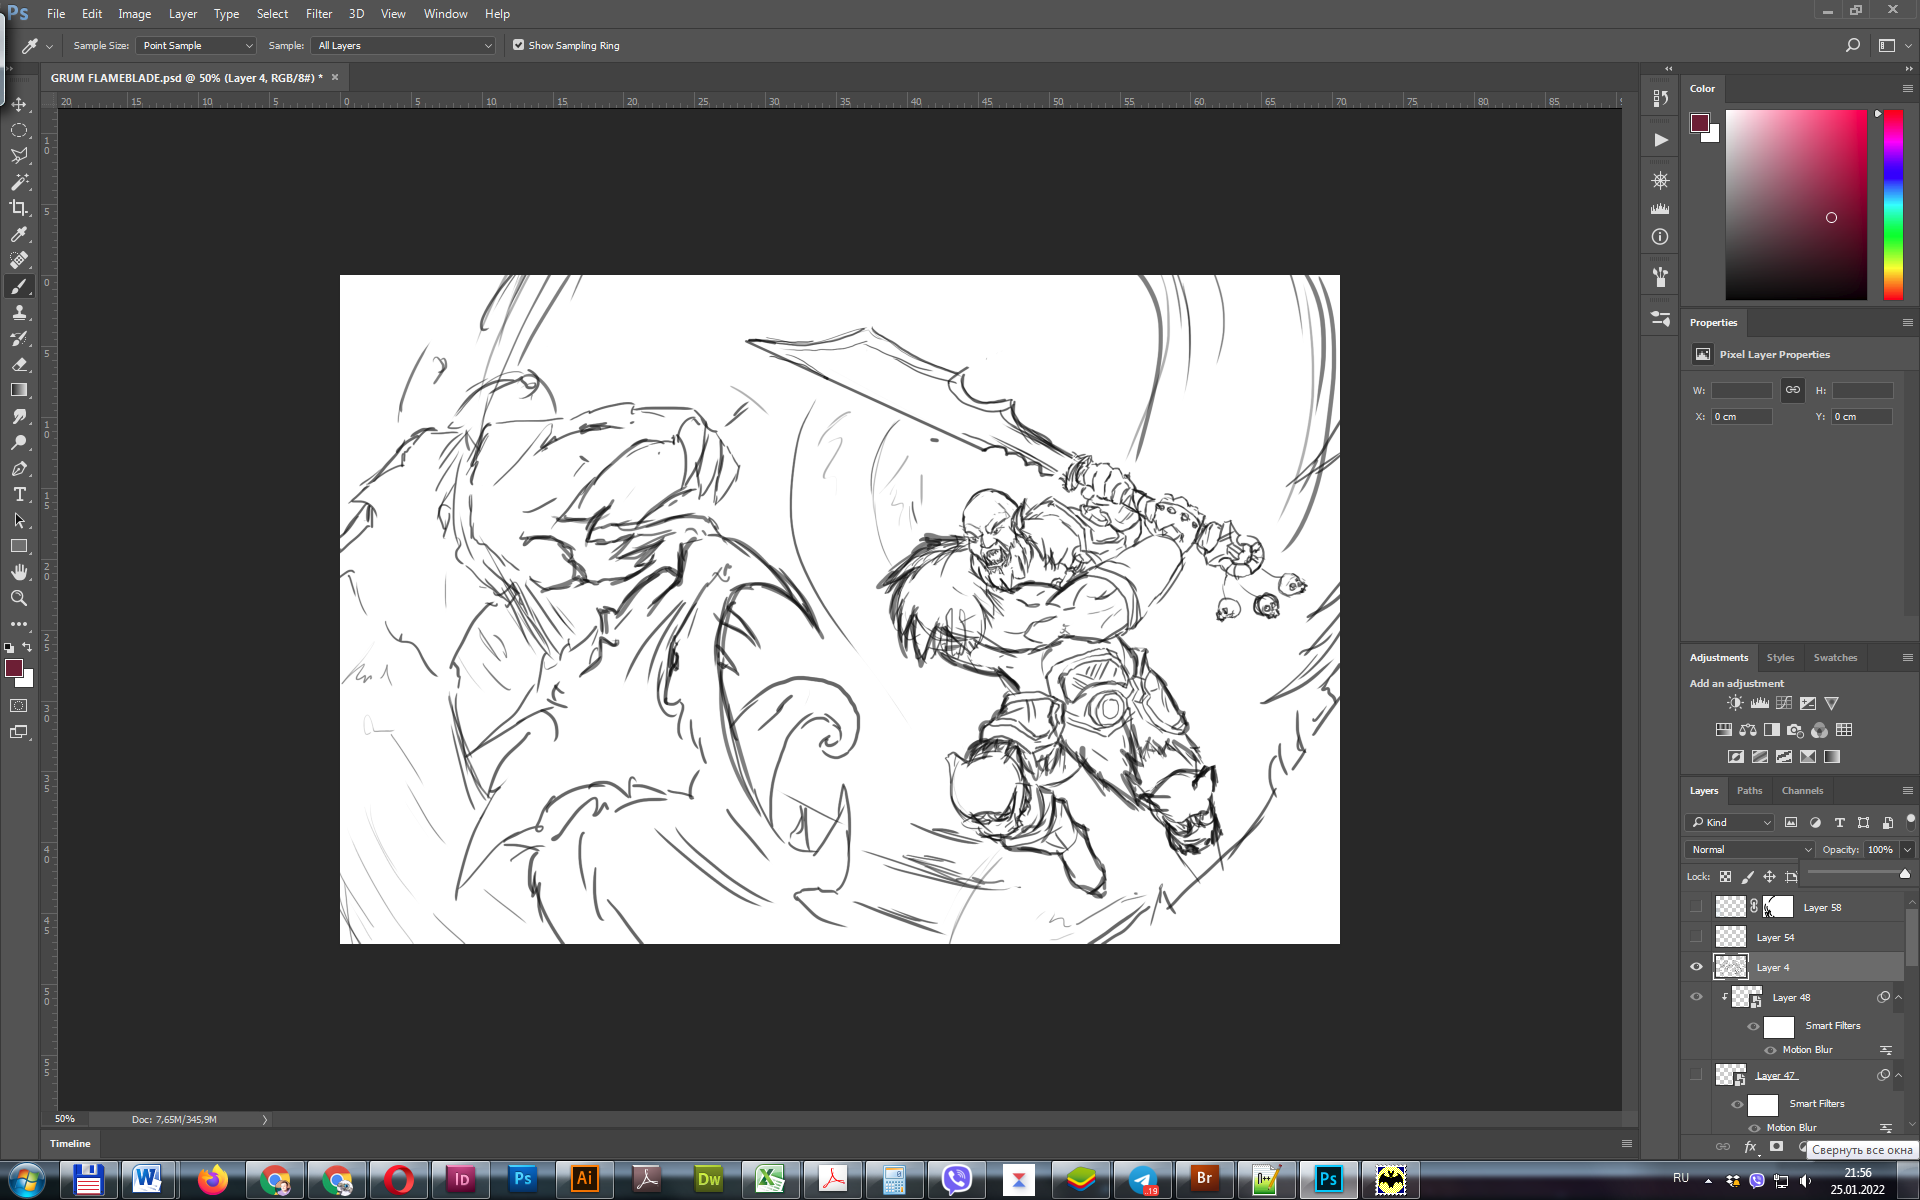Select the Horizontal Type tool

tap(19, 494)
